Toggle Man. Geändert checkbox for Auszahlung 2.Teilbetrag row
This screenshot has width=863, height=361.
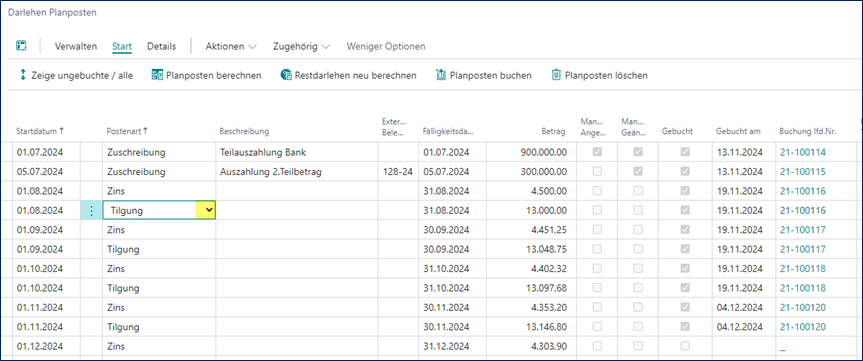coord(638,172)
